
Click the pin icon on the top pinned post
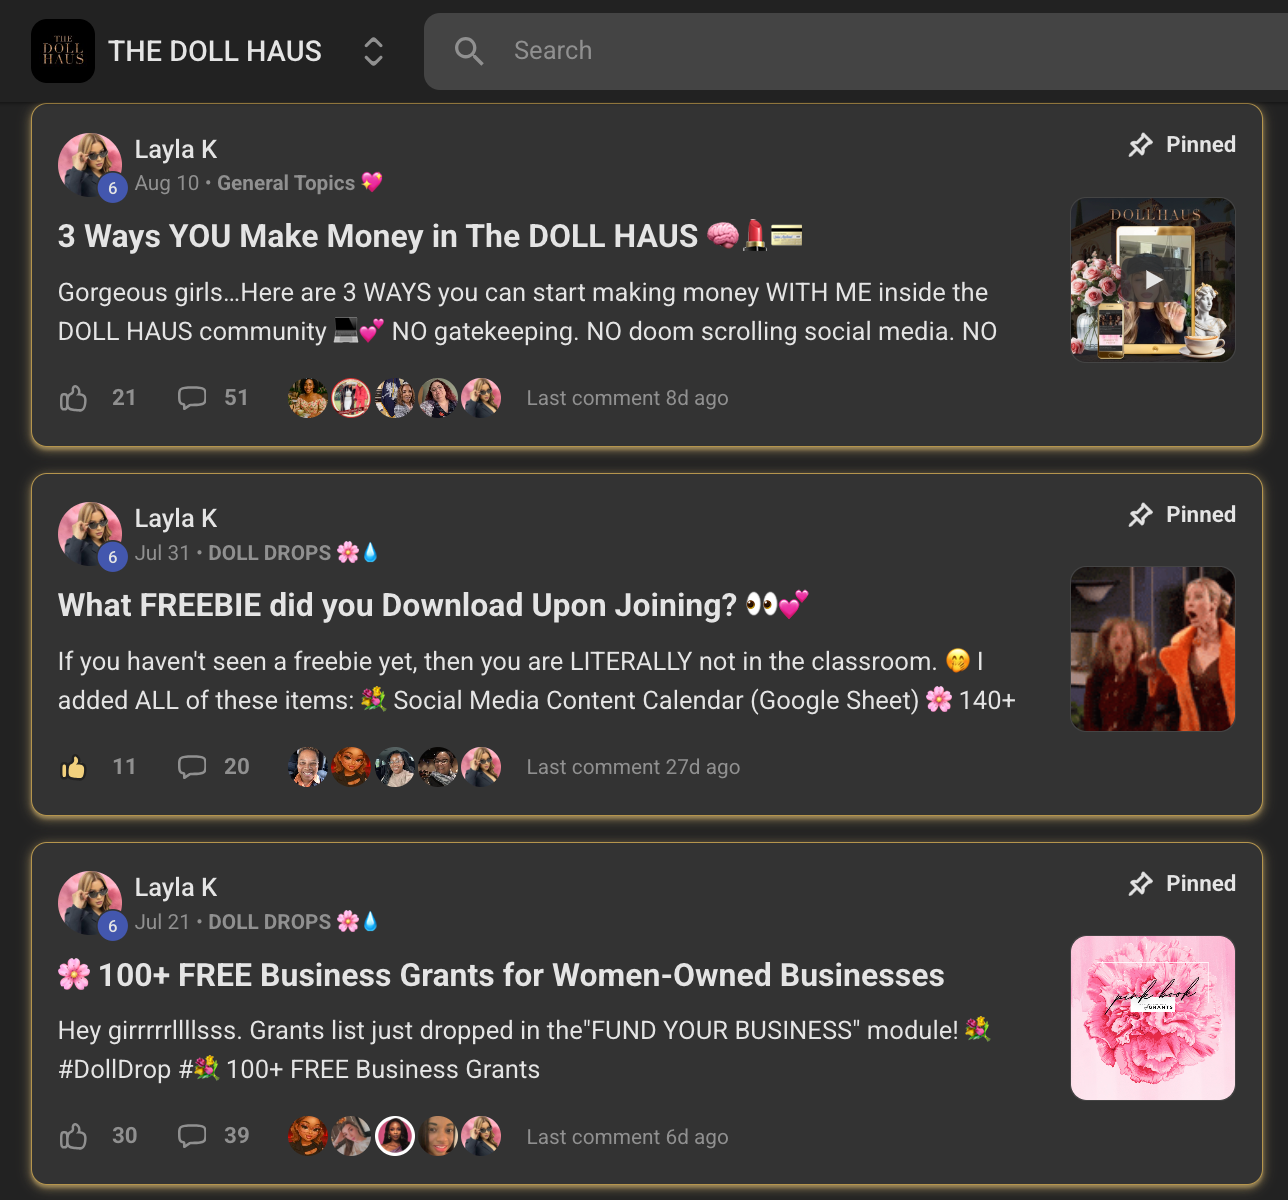click(1141, 144)
